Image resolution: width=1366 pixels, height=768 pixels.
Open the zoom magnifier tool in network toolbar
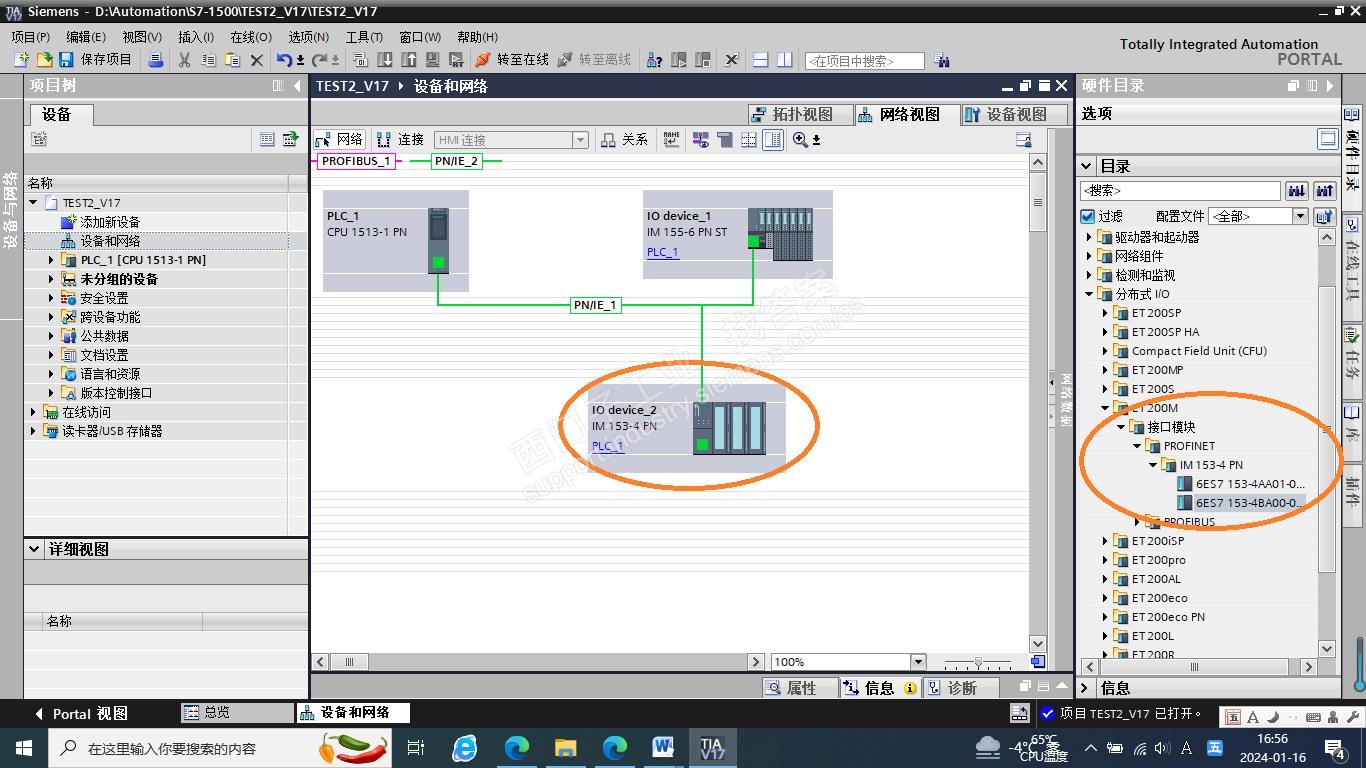point(800,140)
